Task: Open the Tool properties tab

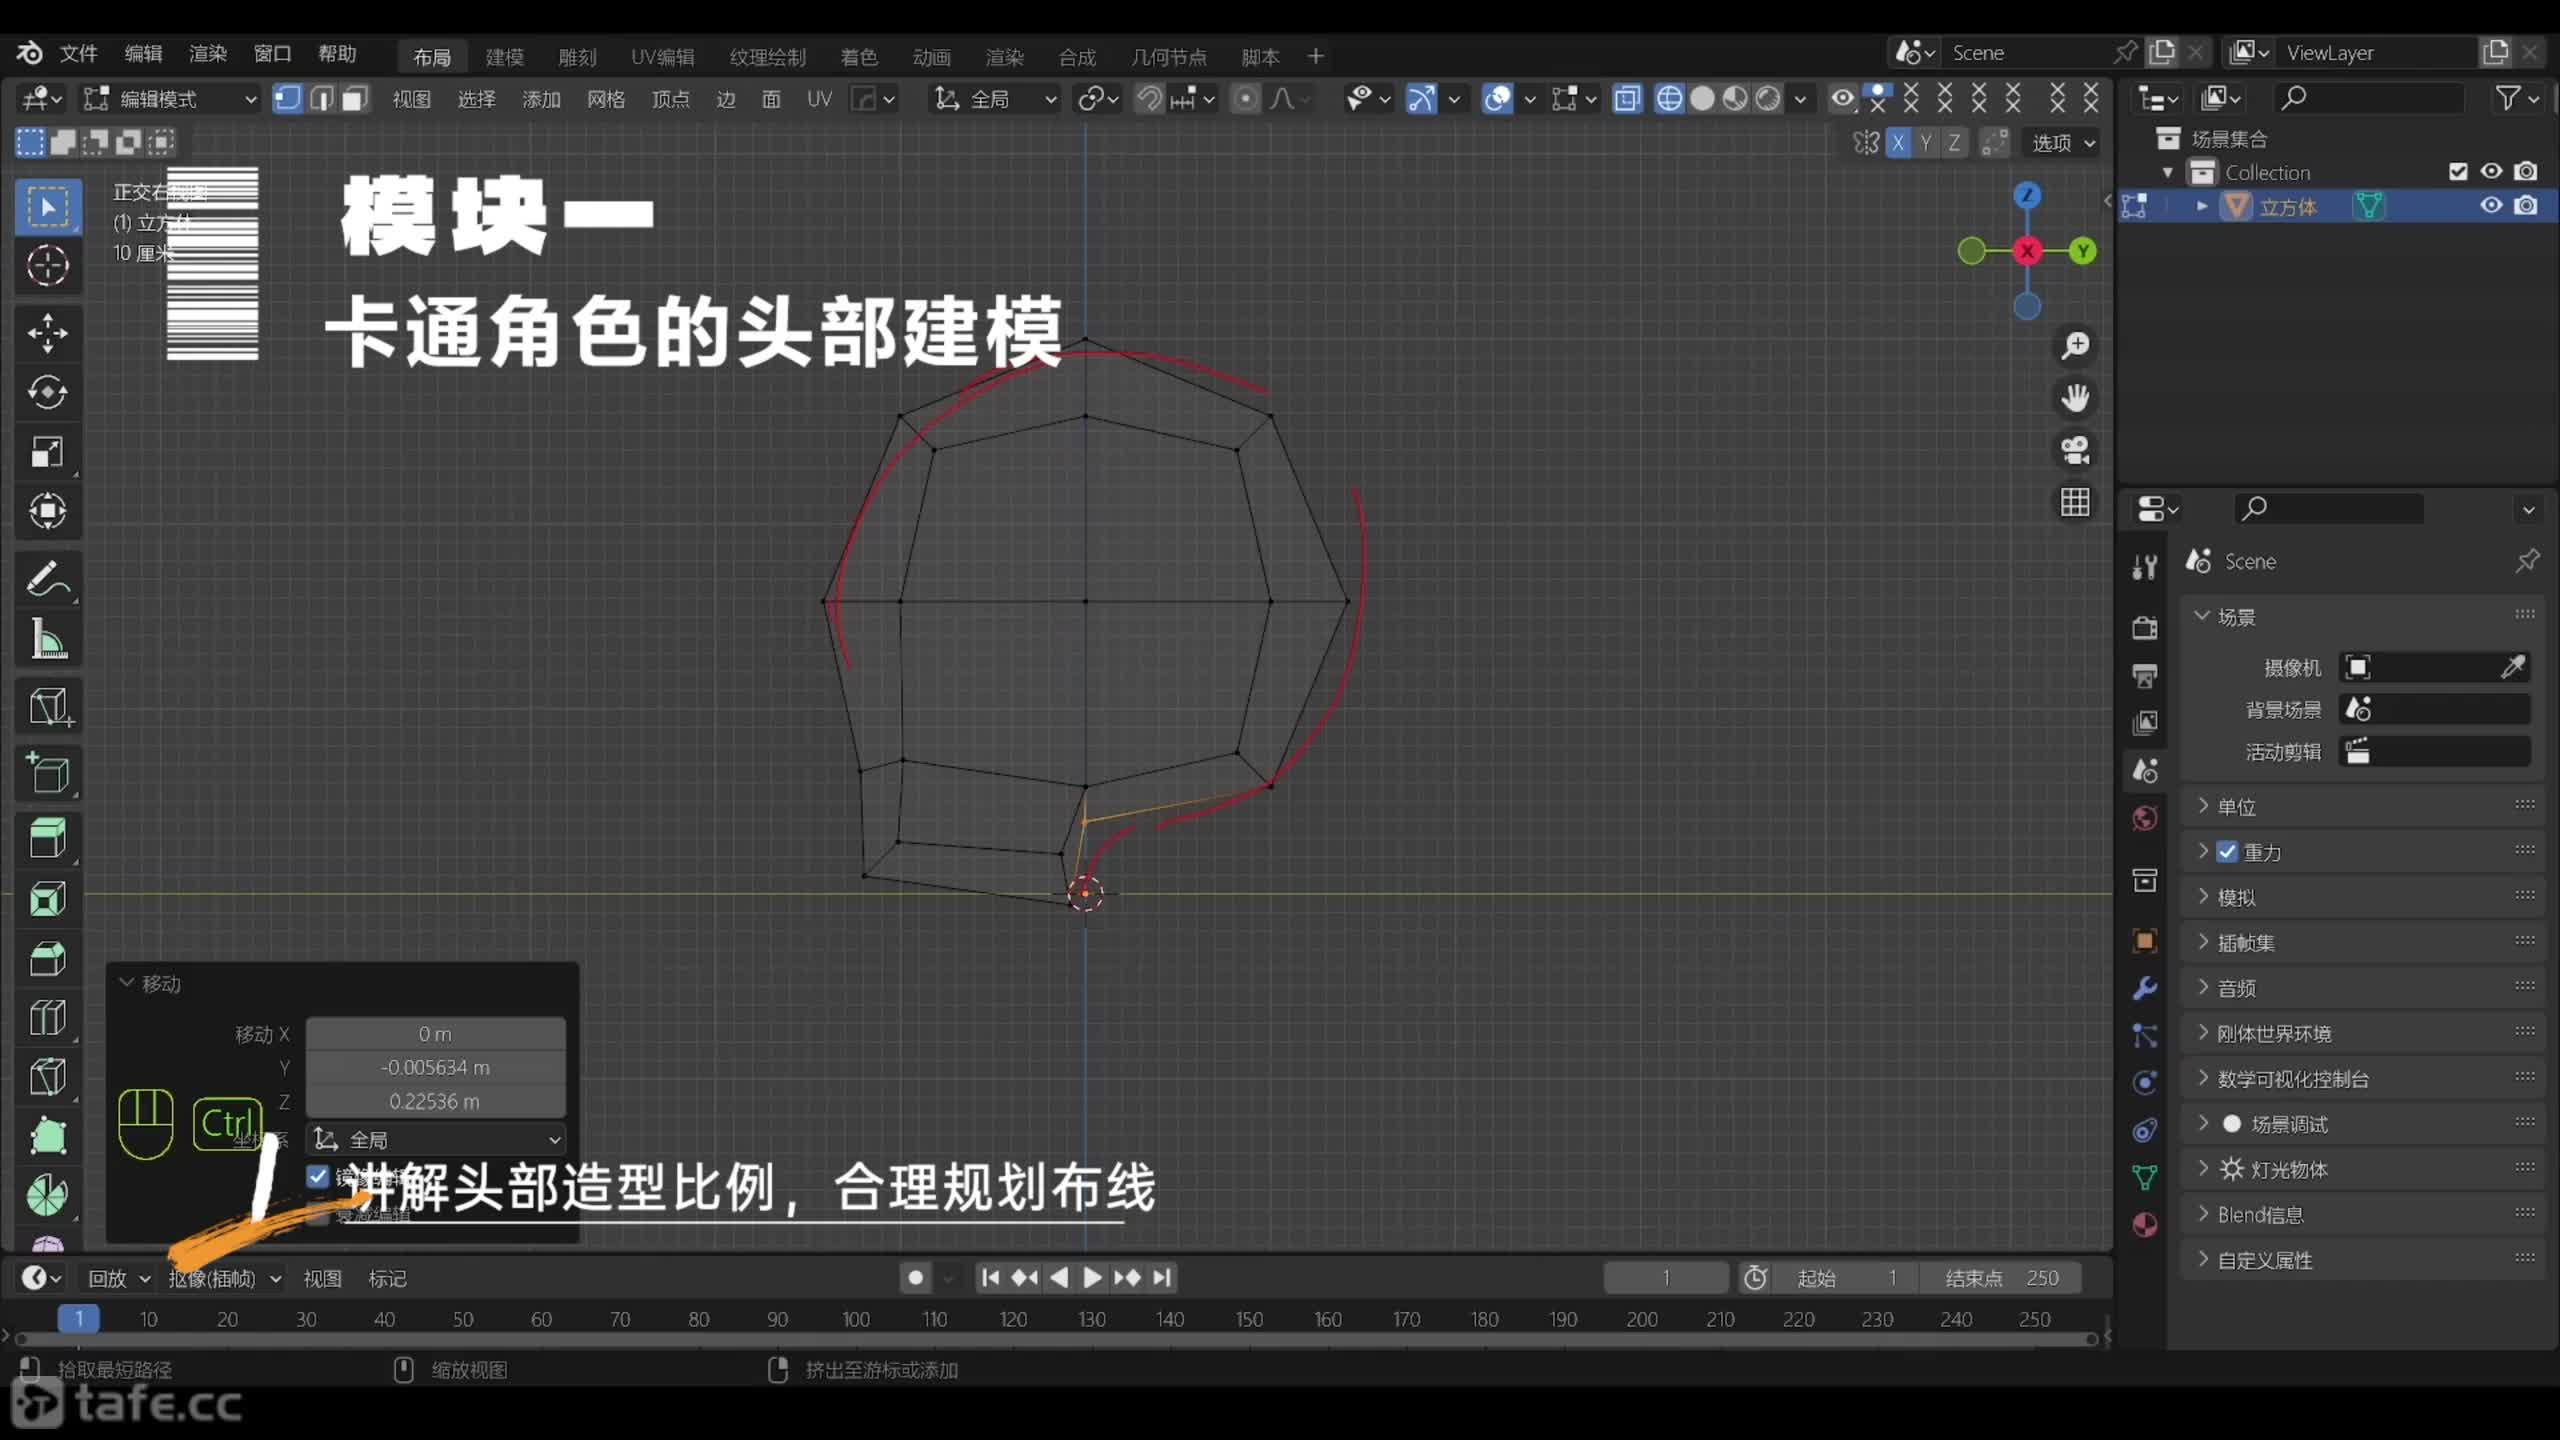Action: pos(2144,568)
